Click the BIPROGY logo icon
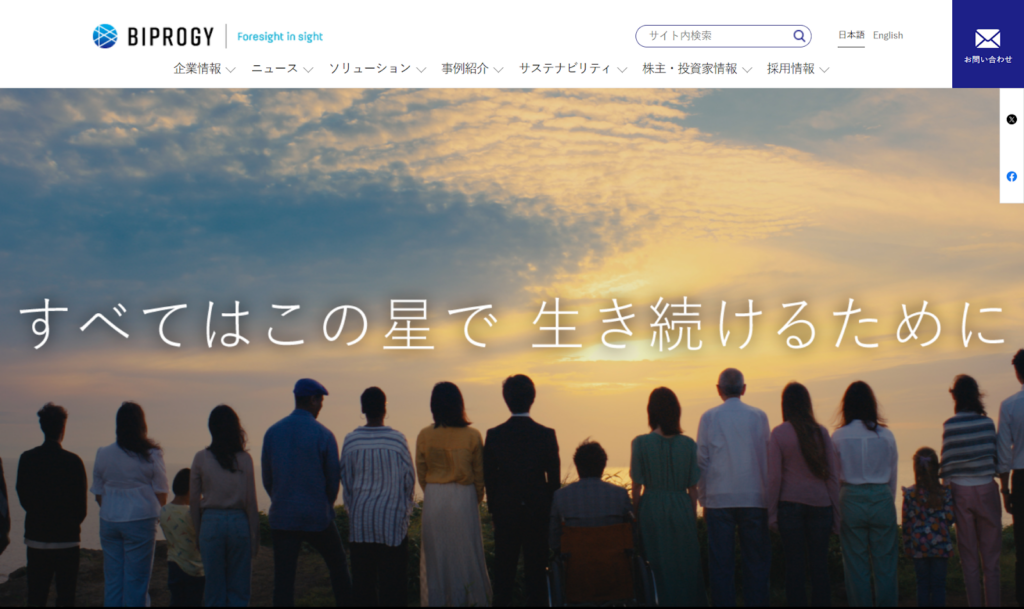 pos(105,36)
